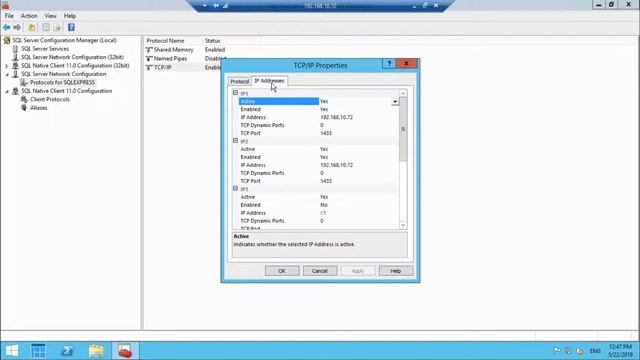Open the File menu
The image size is (640, 360).
[9, 16]
